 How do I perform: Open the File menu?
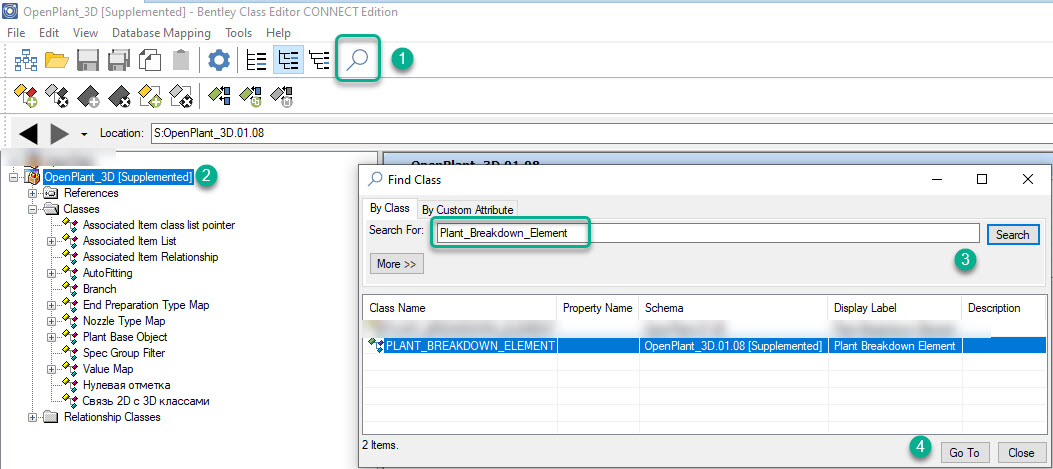click(15, 33)
